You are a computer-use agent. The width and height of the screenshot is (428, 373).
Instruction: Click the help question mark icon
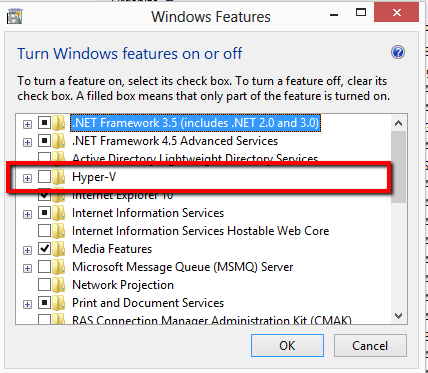[398, 52]
